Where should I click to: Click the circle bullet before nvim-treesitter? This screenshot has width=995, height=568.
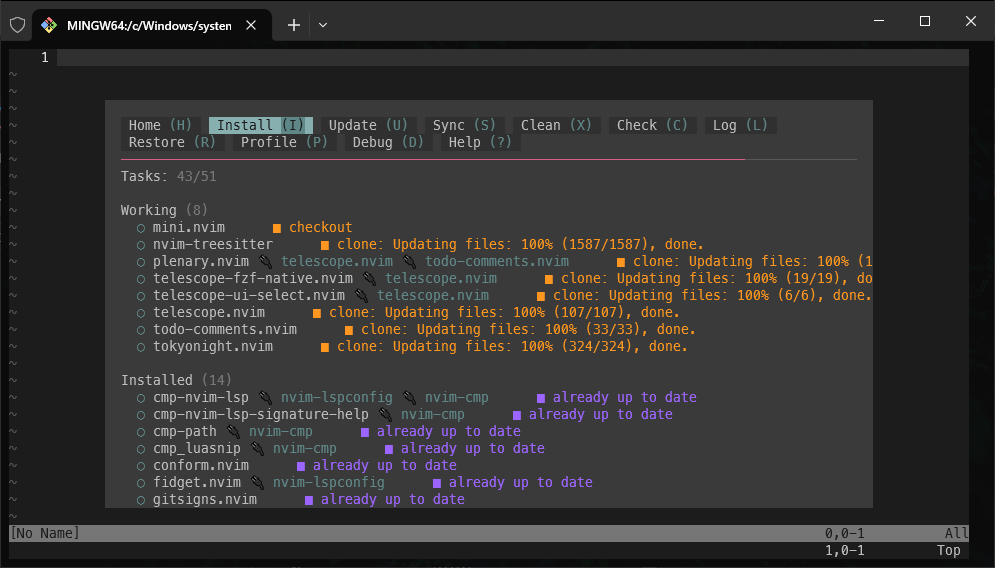141,245
